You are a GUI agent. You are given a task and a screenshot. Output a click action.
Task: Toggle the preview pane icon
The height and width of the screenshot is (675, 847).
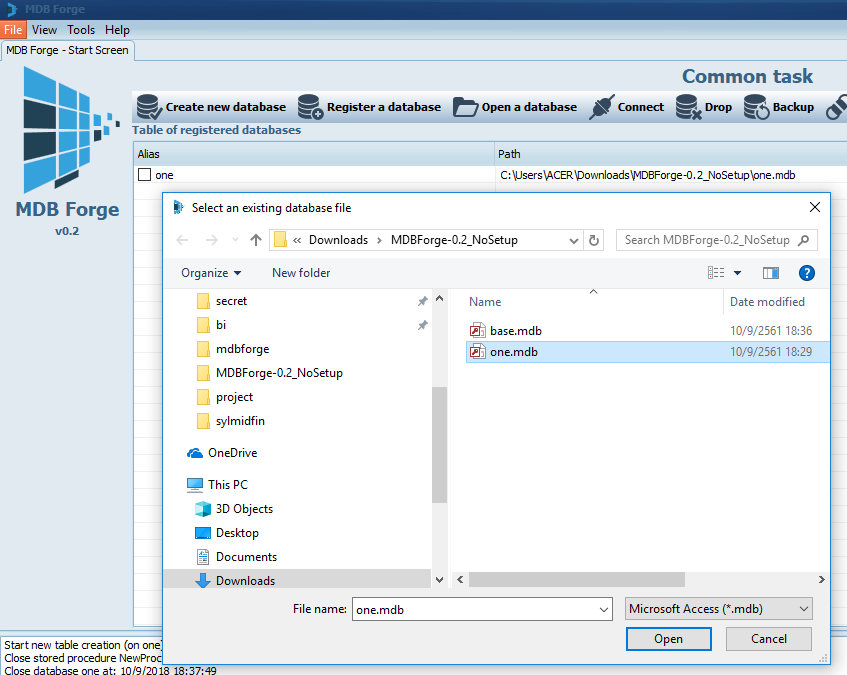[770, 273]
